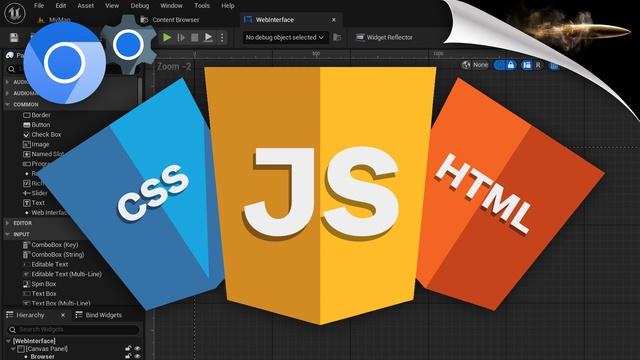Open the Asset menu
Screen dimensions: 640x360
(85, 6)
